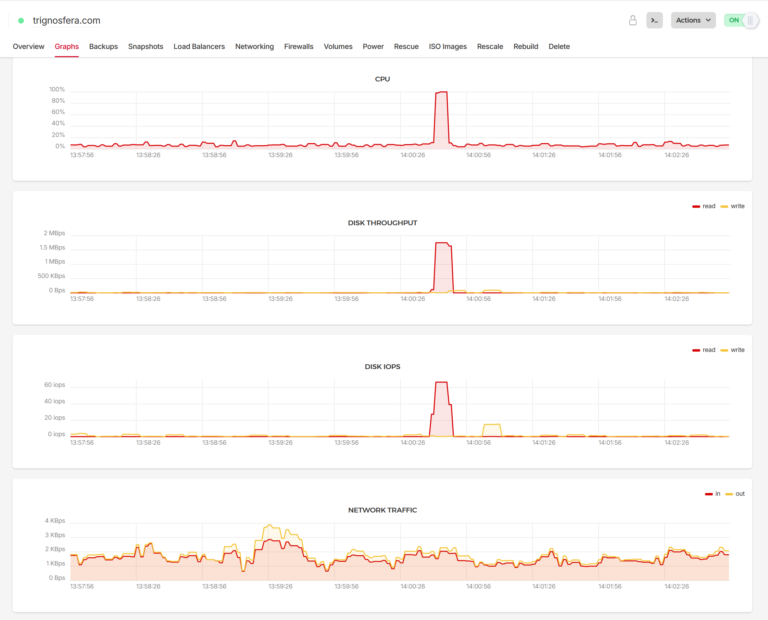Open the Load Balancers tab
The width and height of the screenshot is (768, 620).
click(199, 46)
